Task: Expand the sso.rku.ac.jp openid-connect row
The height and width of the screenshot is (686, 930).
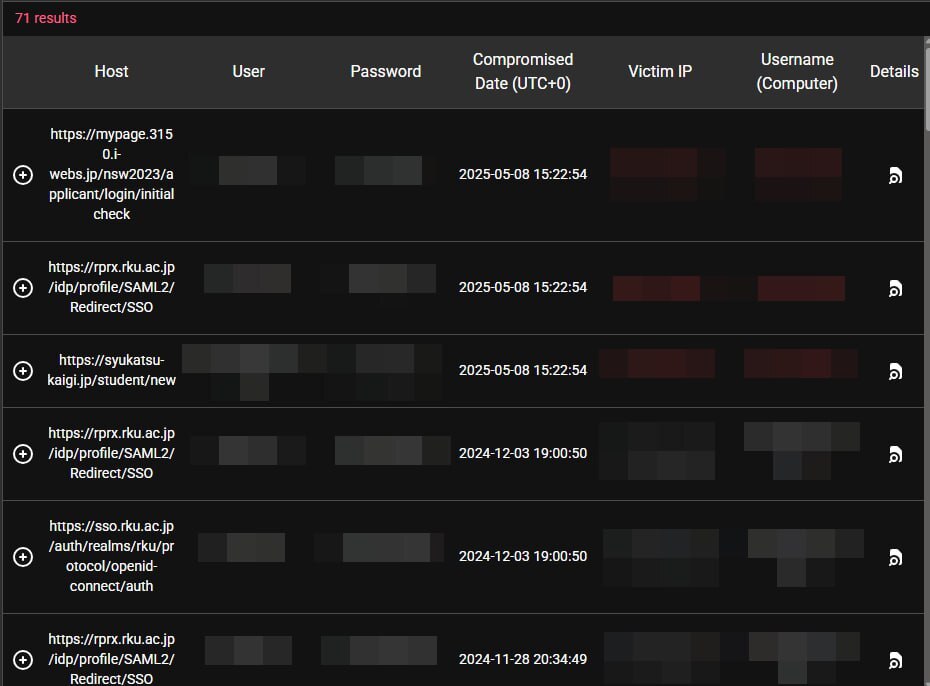Action: 23,557
